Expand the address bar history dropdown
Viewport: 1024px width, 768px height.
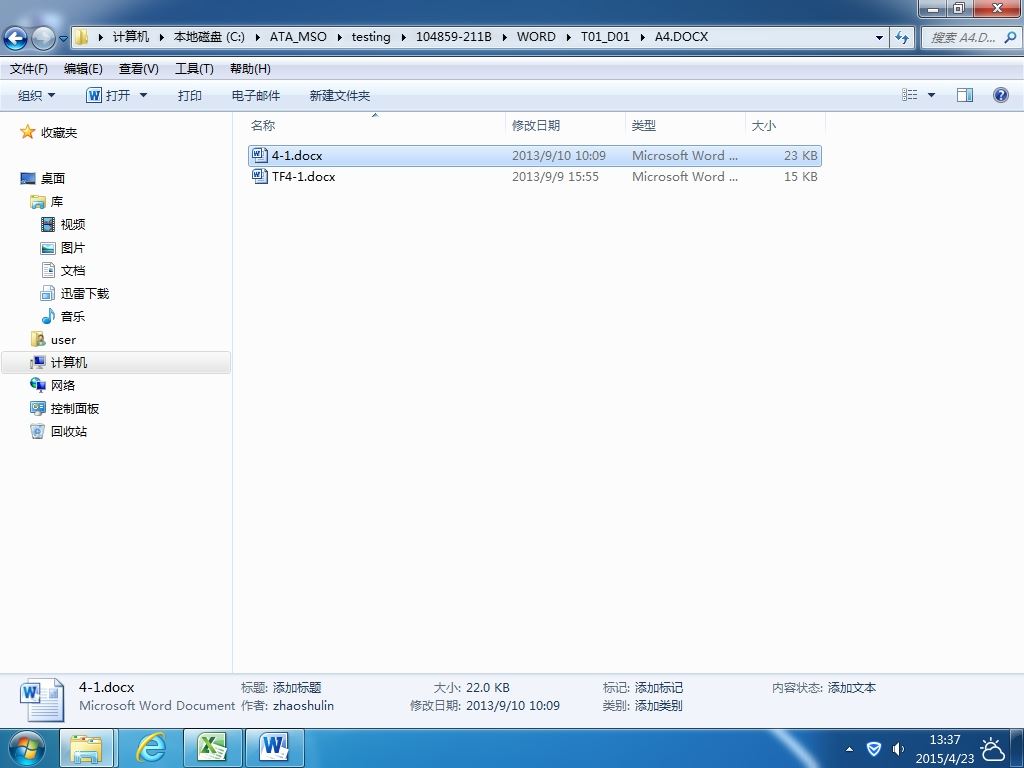879,37
